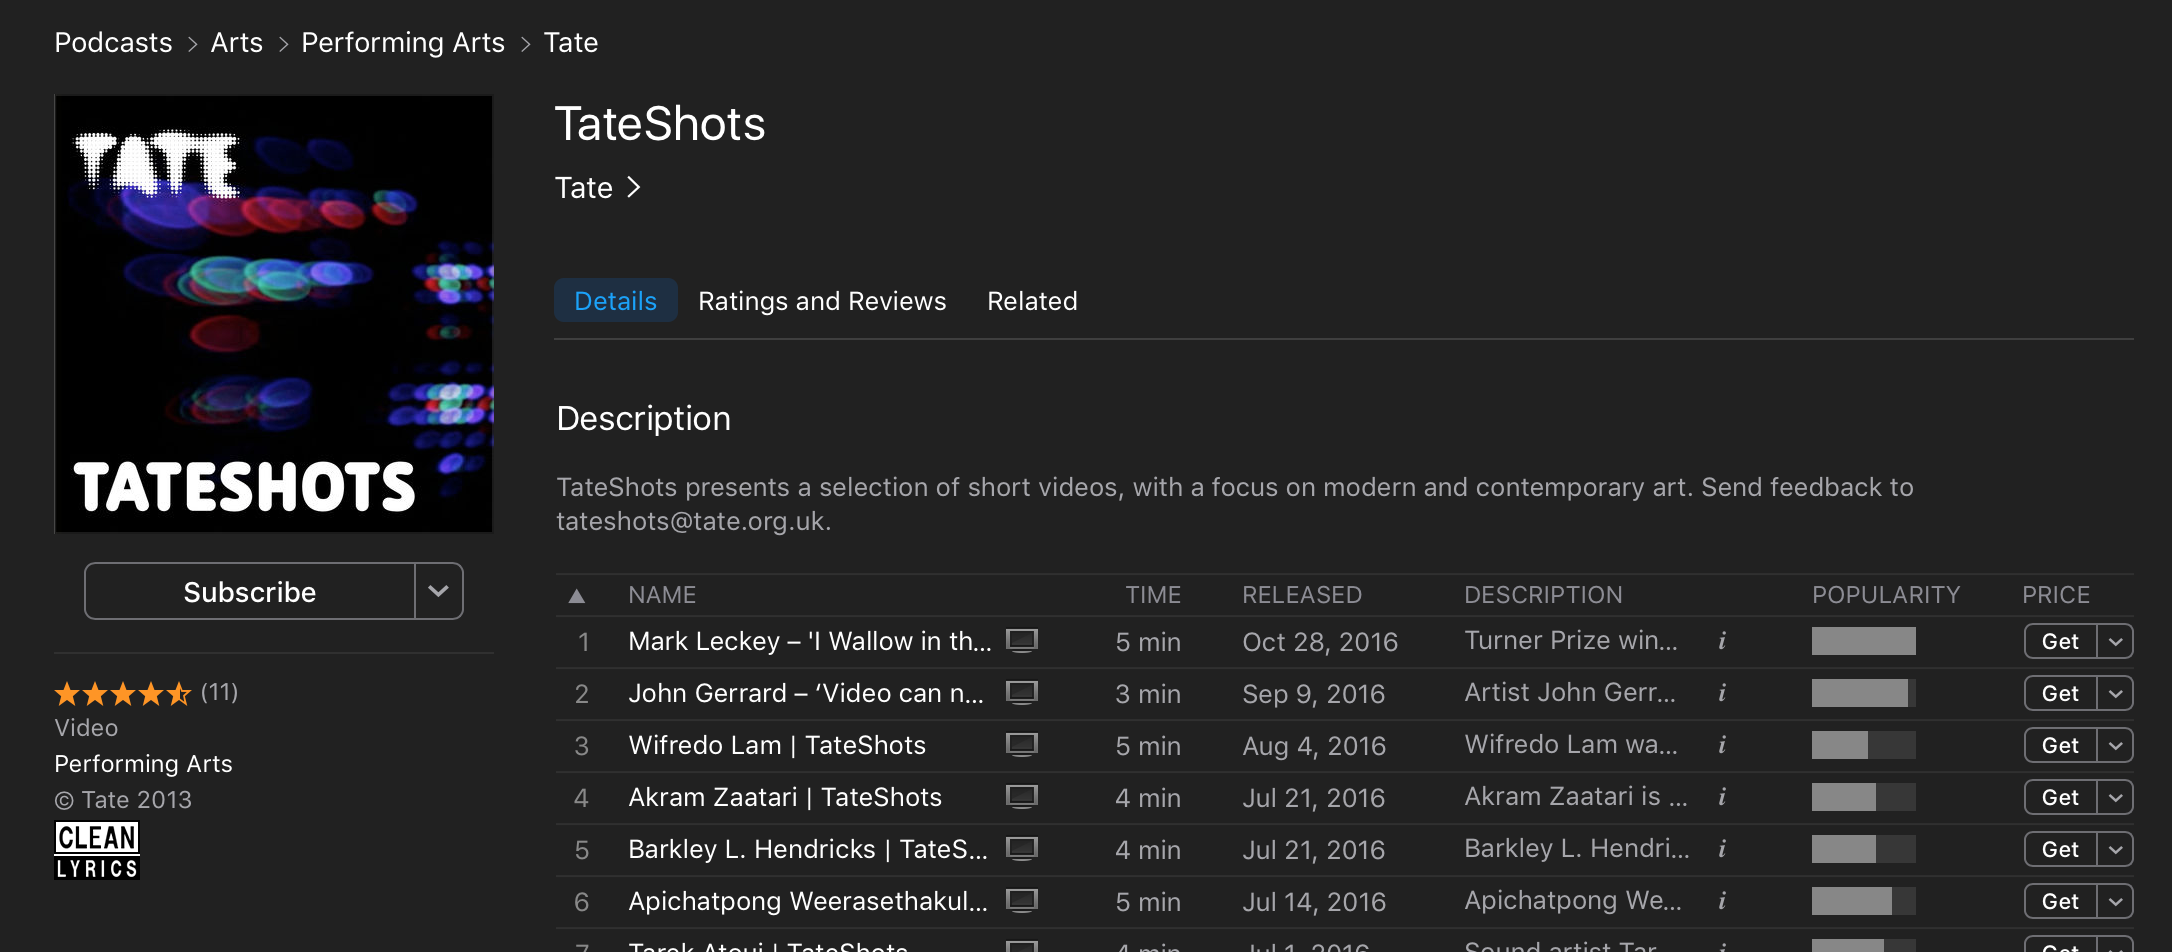Show info for Apichatpong Weerasethakul description
Viewport: 2172px width, 952px height.
click(1722, 901)
